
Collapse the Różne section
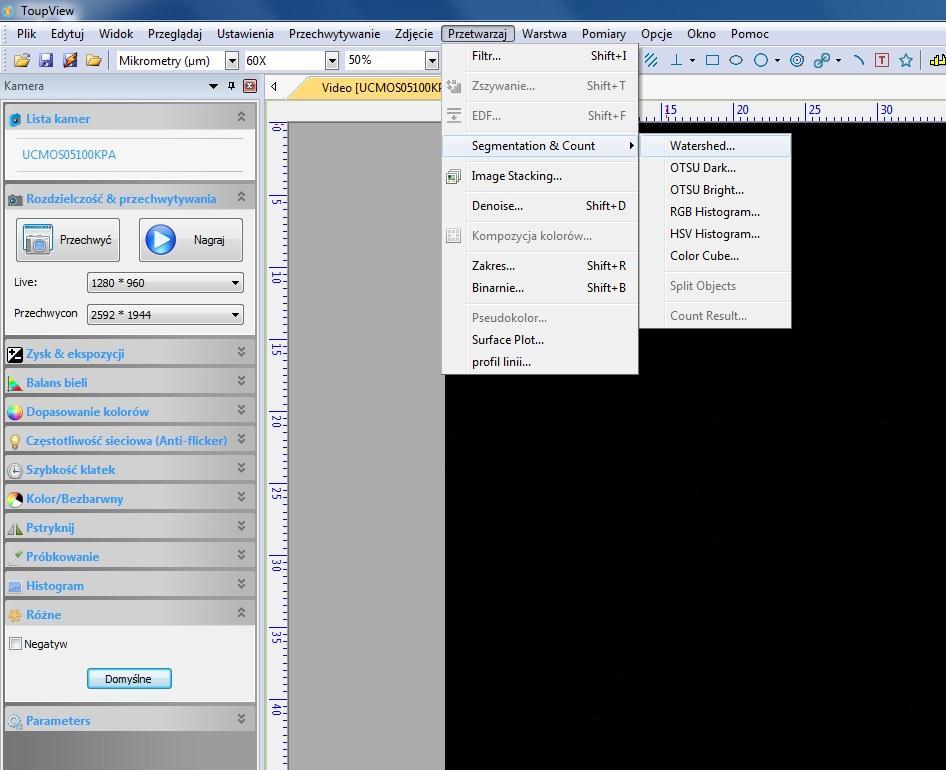pyautogui.click(x=241, y=612)
